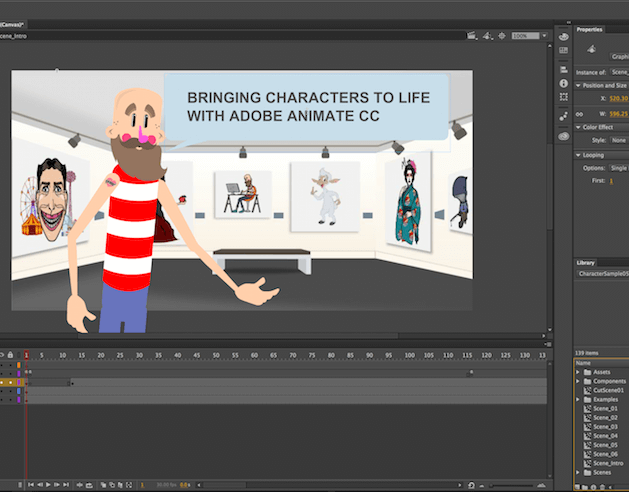Click the Center Frame timeline icon
This screenshot has width=629, height=492.
coord(80,485)
